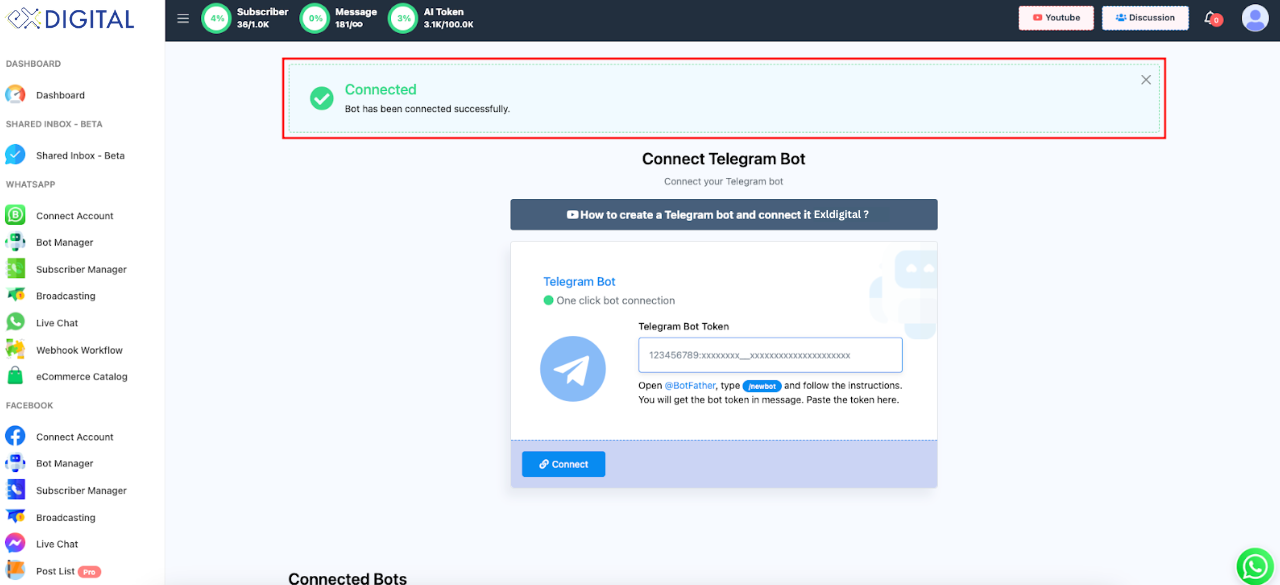Focus the Telegram Bot Token field
Screen dimensions: 1280x585
tap(770, 355)
